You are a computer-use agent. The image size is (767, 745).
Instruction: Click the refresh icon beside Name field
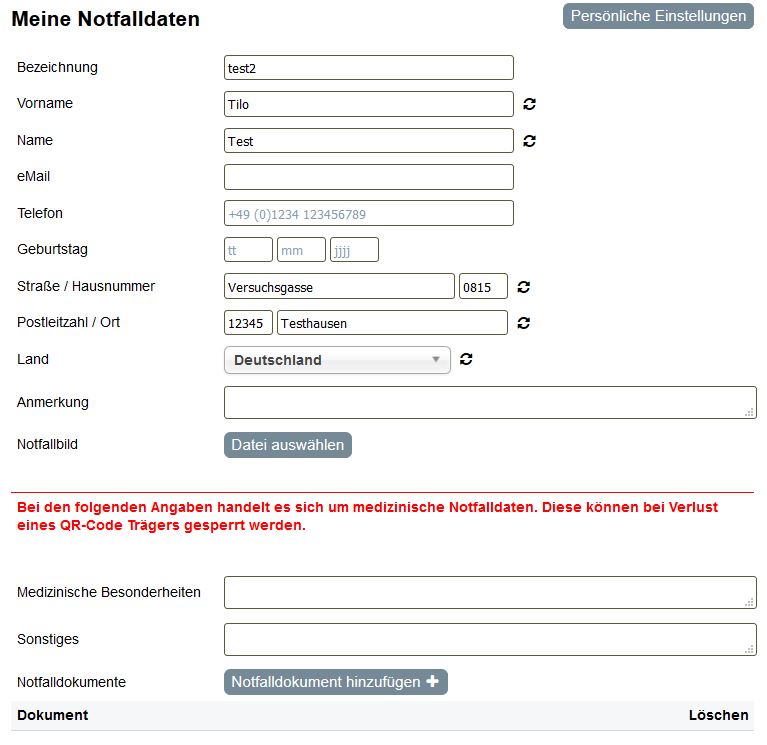[529, 141]
